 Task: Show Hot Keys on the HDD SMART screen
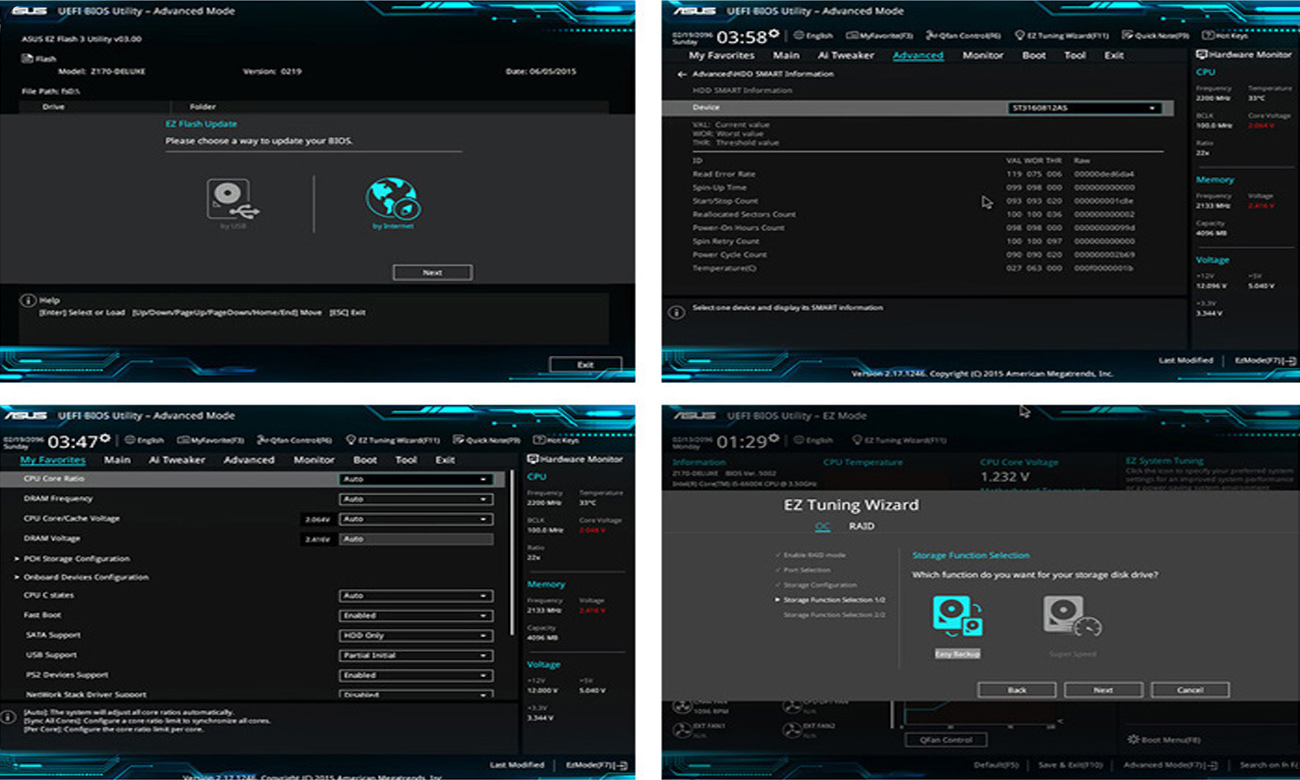[1226, 35]
